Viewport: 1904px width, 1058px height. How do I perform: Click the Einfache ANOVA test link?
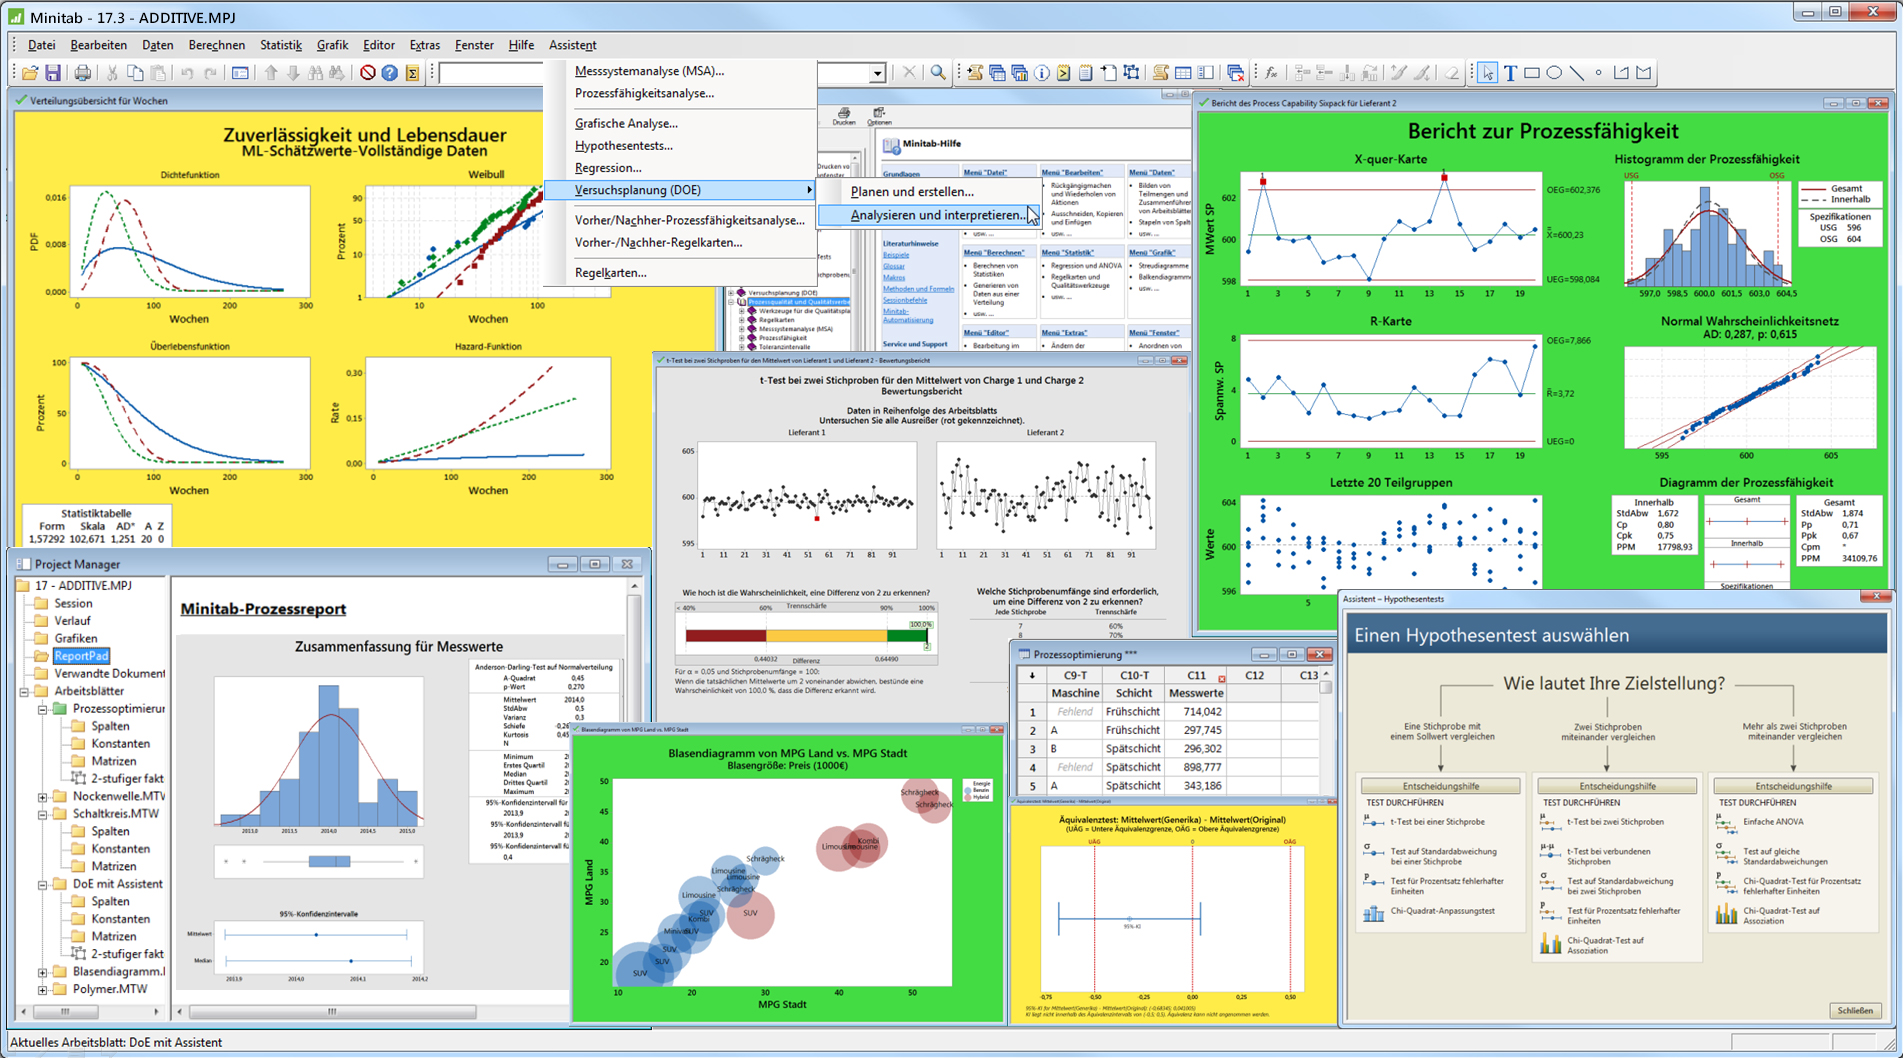(x=1773, y=822)
